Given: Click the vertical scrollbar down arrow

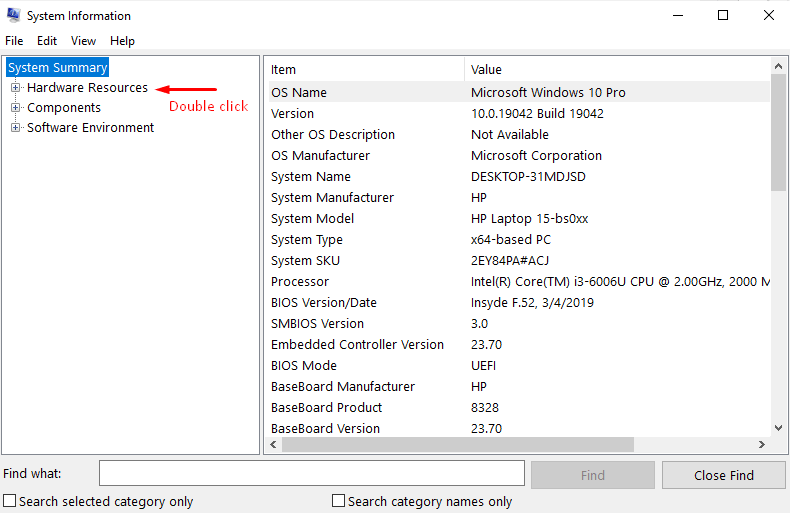Looking at the screenshot, I should (778, 428).
